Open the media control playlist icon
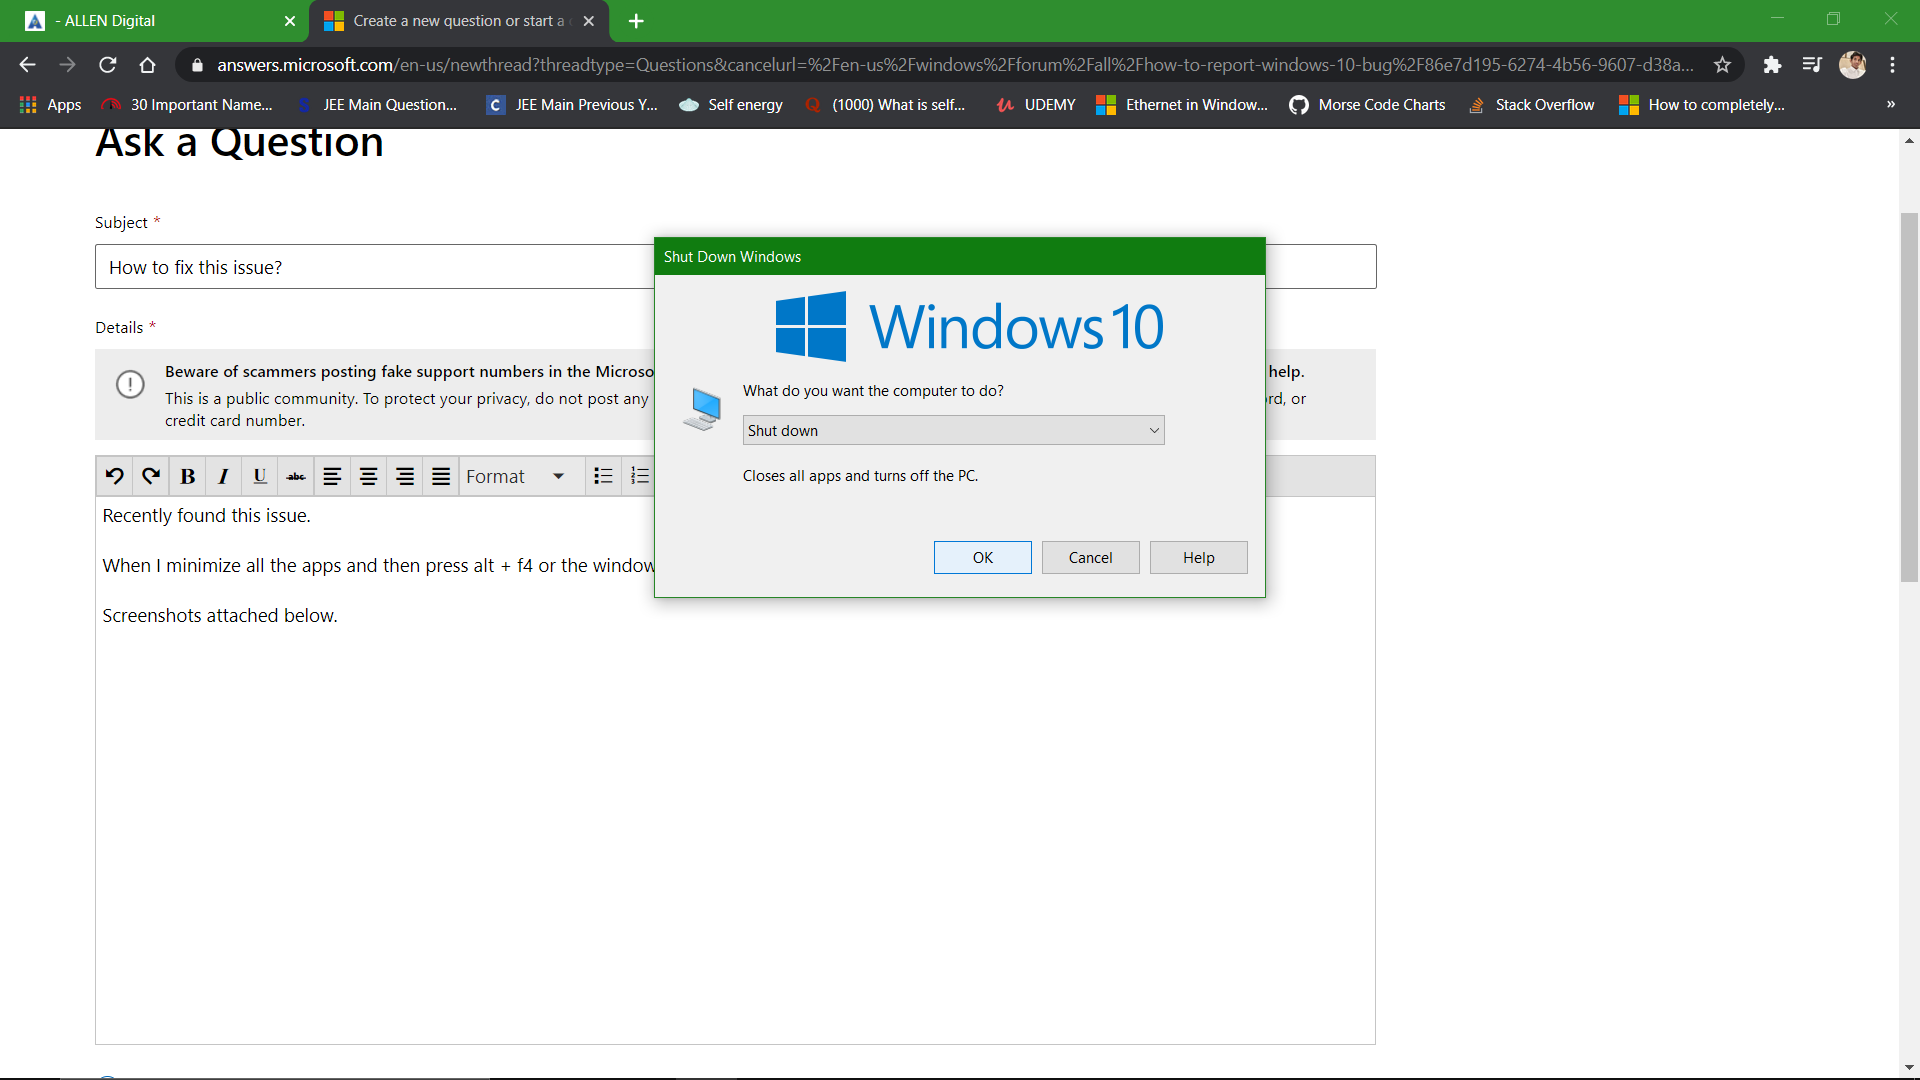 pos(1812,65)
